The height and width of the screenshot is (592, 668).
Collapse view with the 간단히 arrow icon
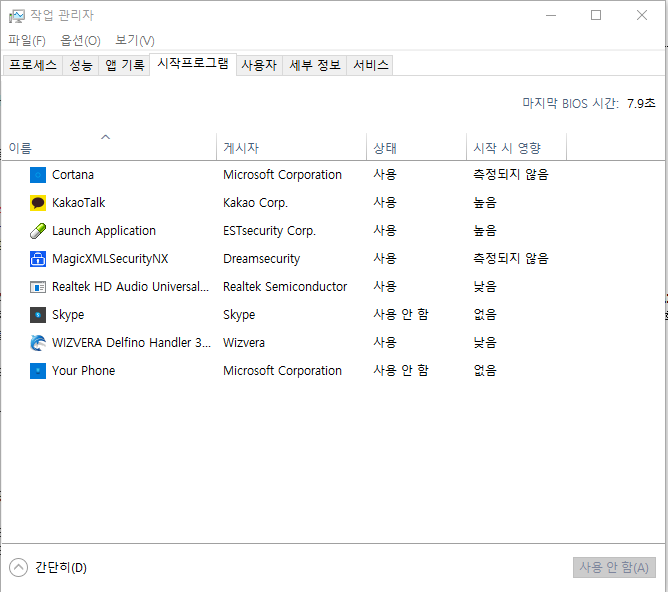pyautogui.click(x=18, y=568)
